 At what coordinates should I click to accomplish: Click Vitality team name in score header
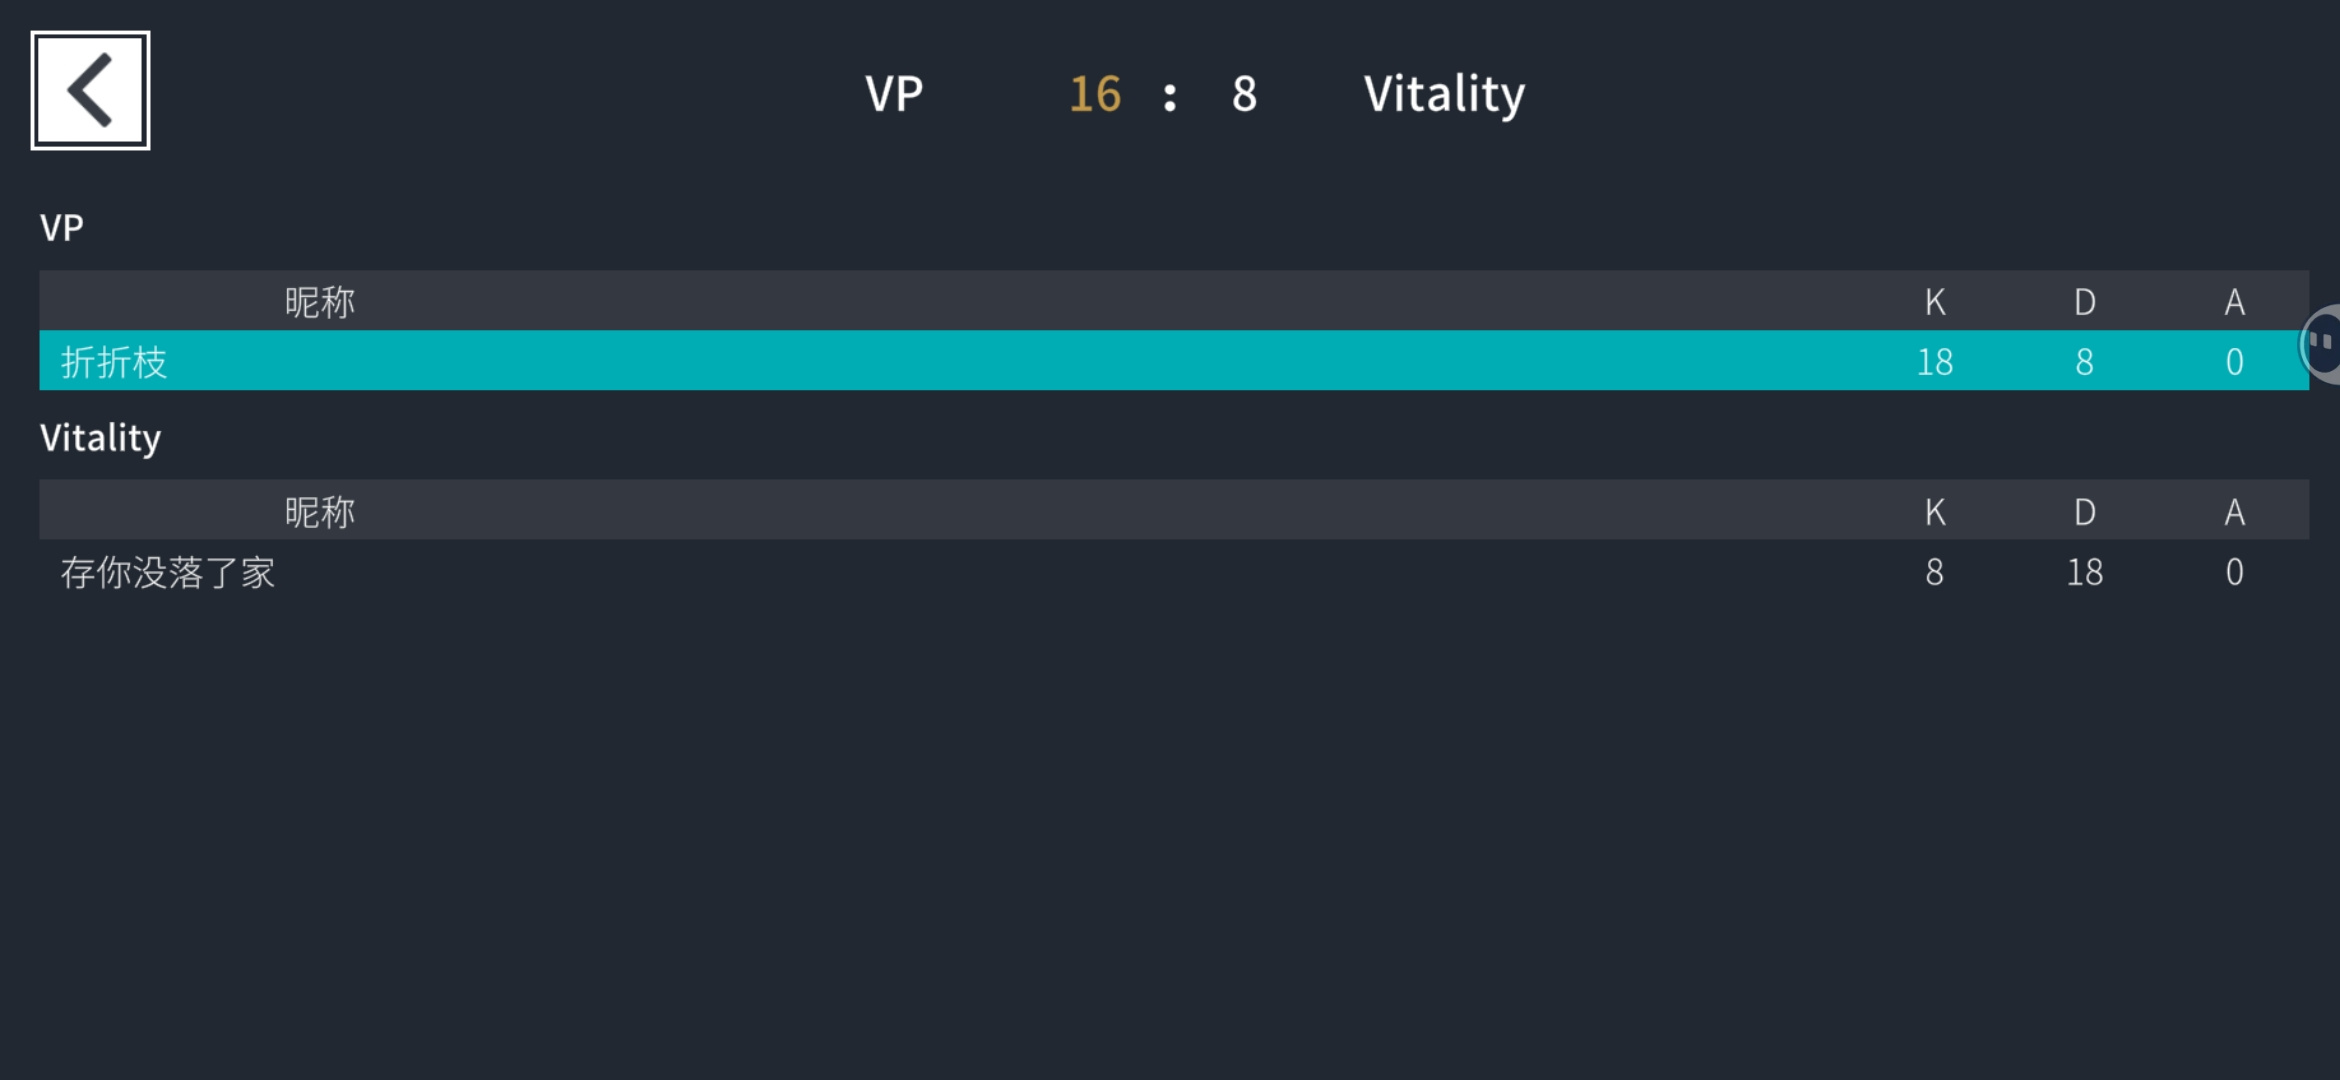1444,95
